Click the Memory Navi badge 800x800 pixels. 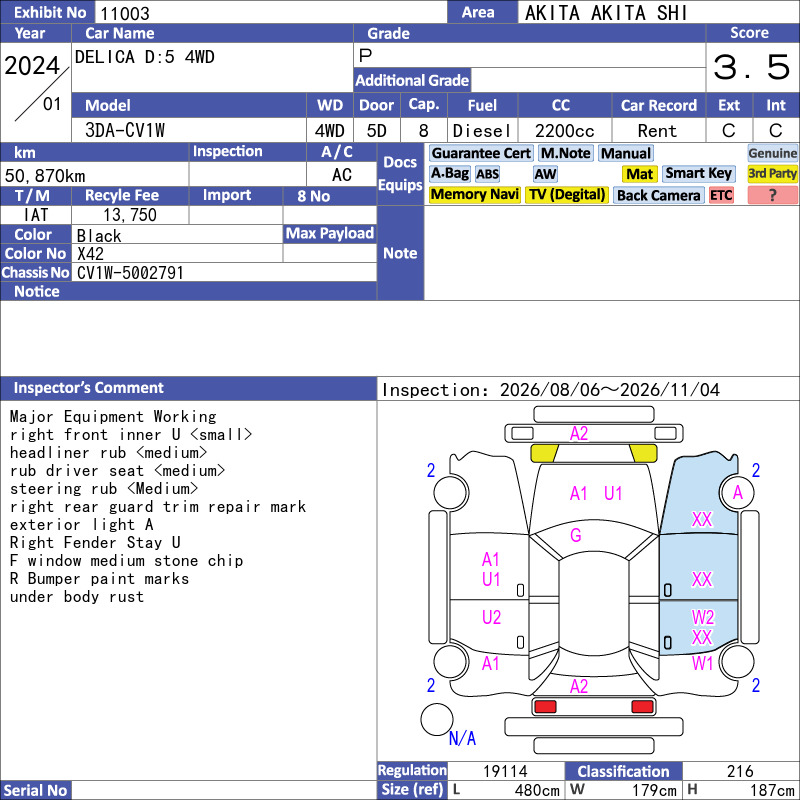[x=474, y=194]
